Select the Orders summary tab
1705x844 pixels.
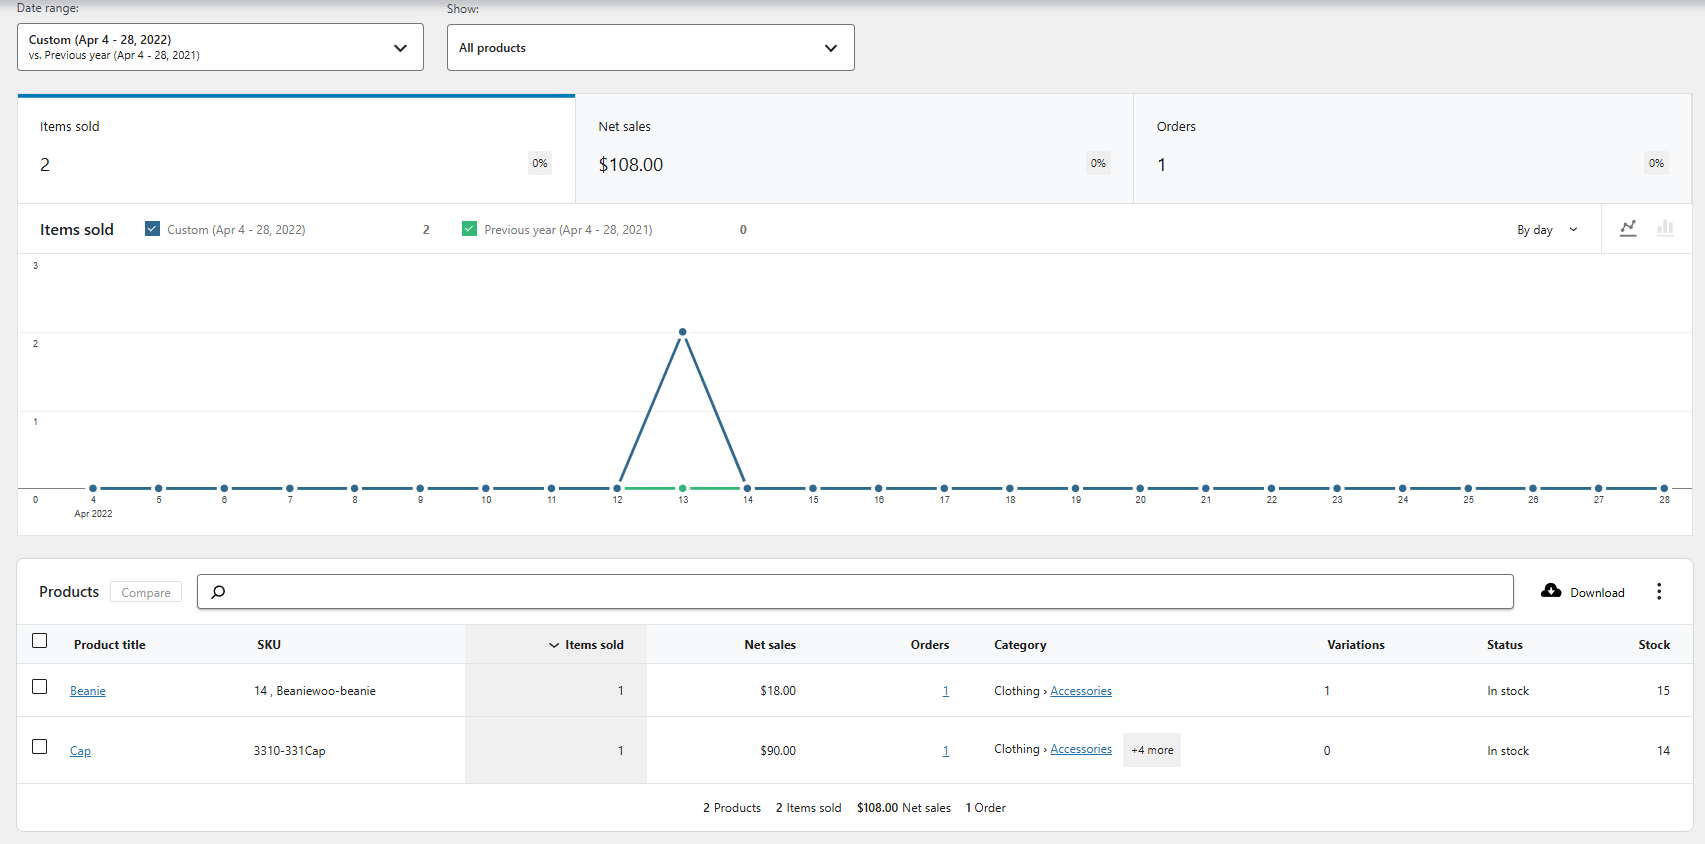coord(1412,149)
